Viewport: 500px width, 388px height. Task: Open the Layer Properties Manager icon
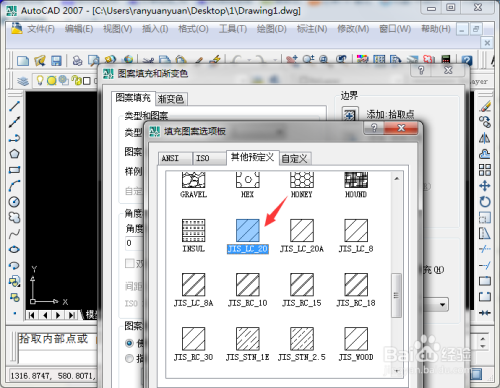pos(23,81)
